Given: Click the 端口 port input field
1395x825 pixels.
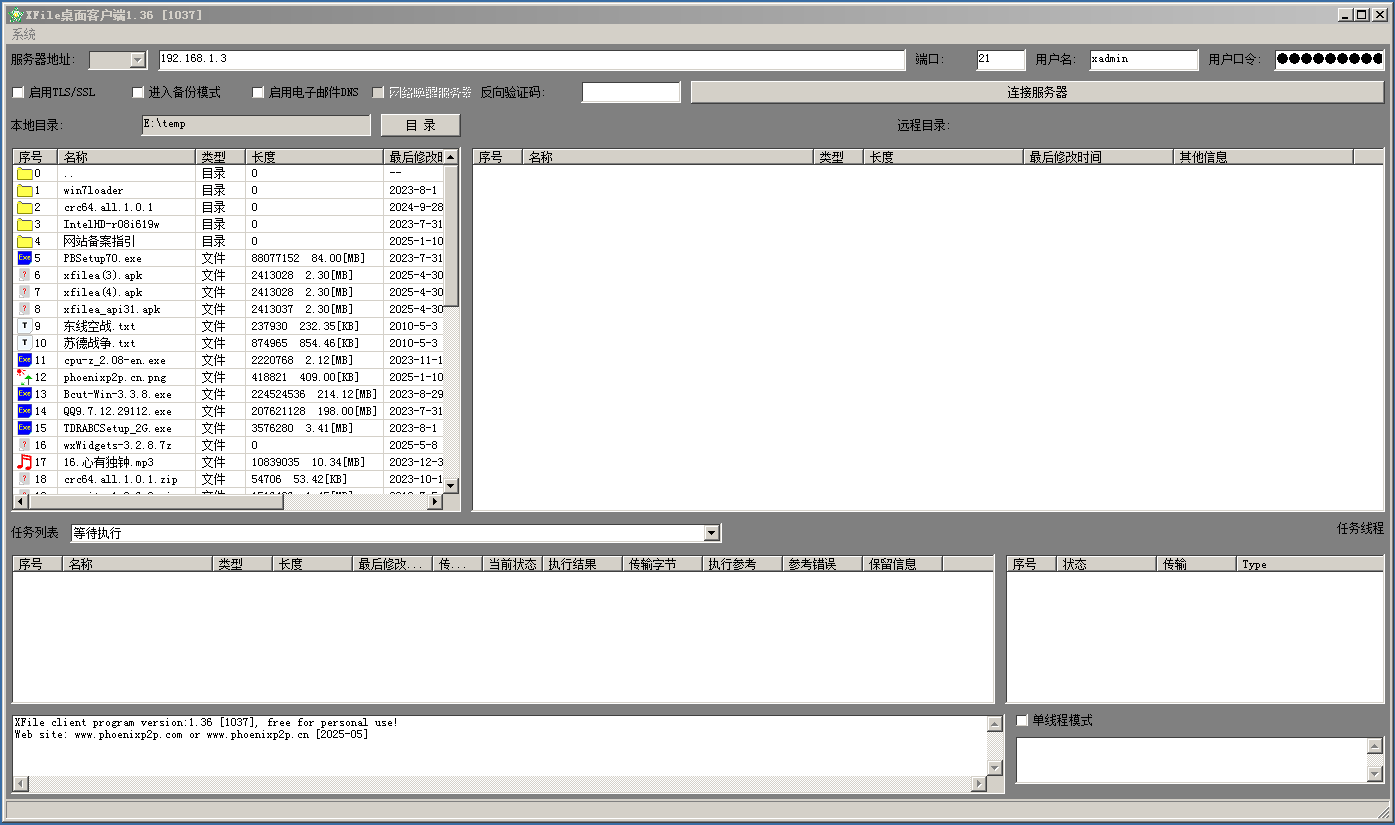Looking at the screenshot, I should pyautogui.click(x=1000, y=60).
